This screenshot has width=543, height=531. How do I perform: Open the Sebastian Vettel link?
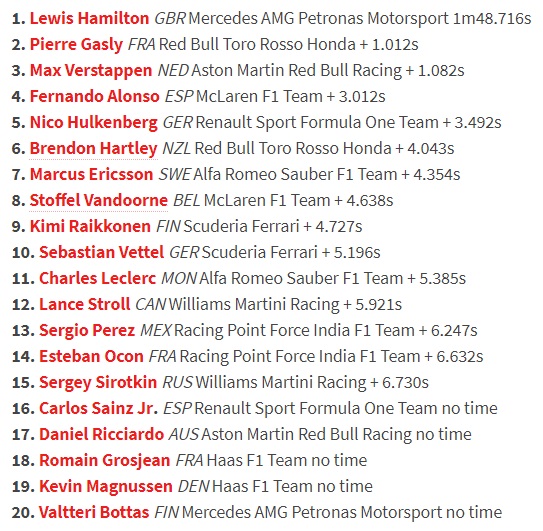pyautogui.click(x=101, y=252)
